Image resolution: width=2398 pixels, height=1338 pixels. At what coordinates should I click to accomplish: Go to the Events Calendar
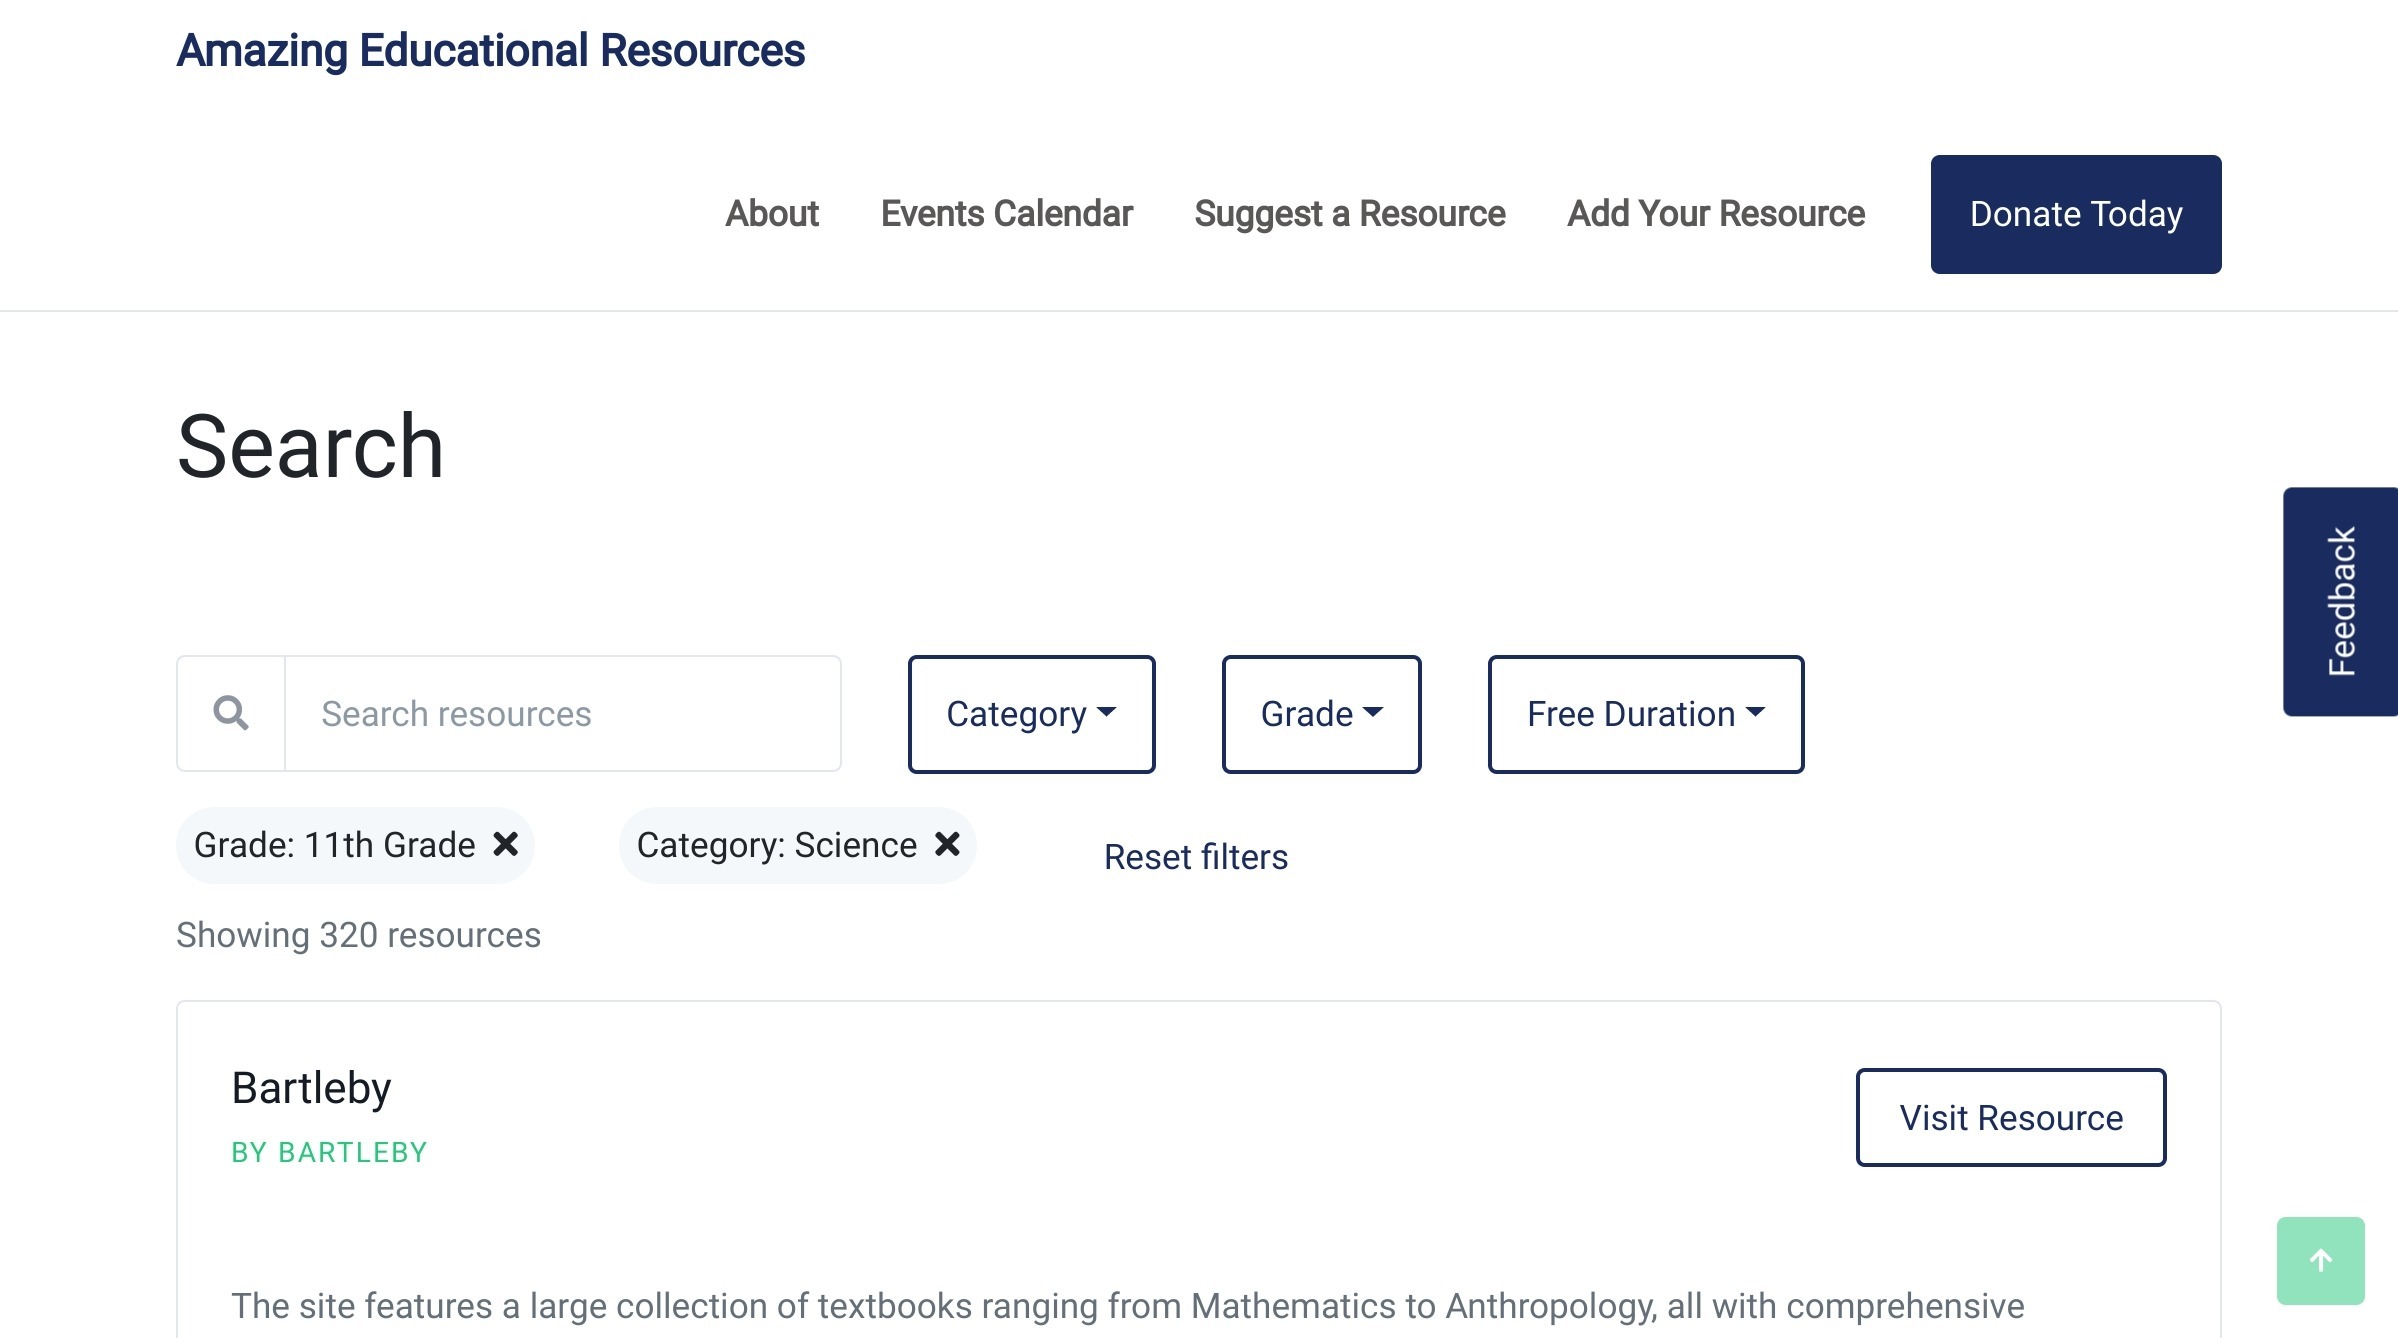click(x=1005, y=214)
